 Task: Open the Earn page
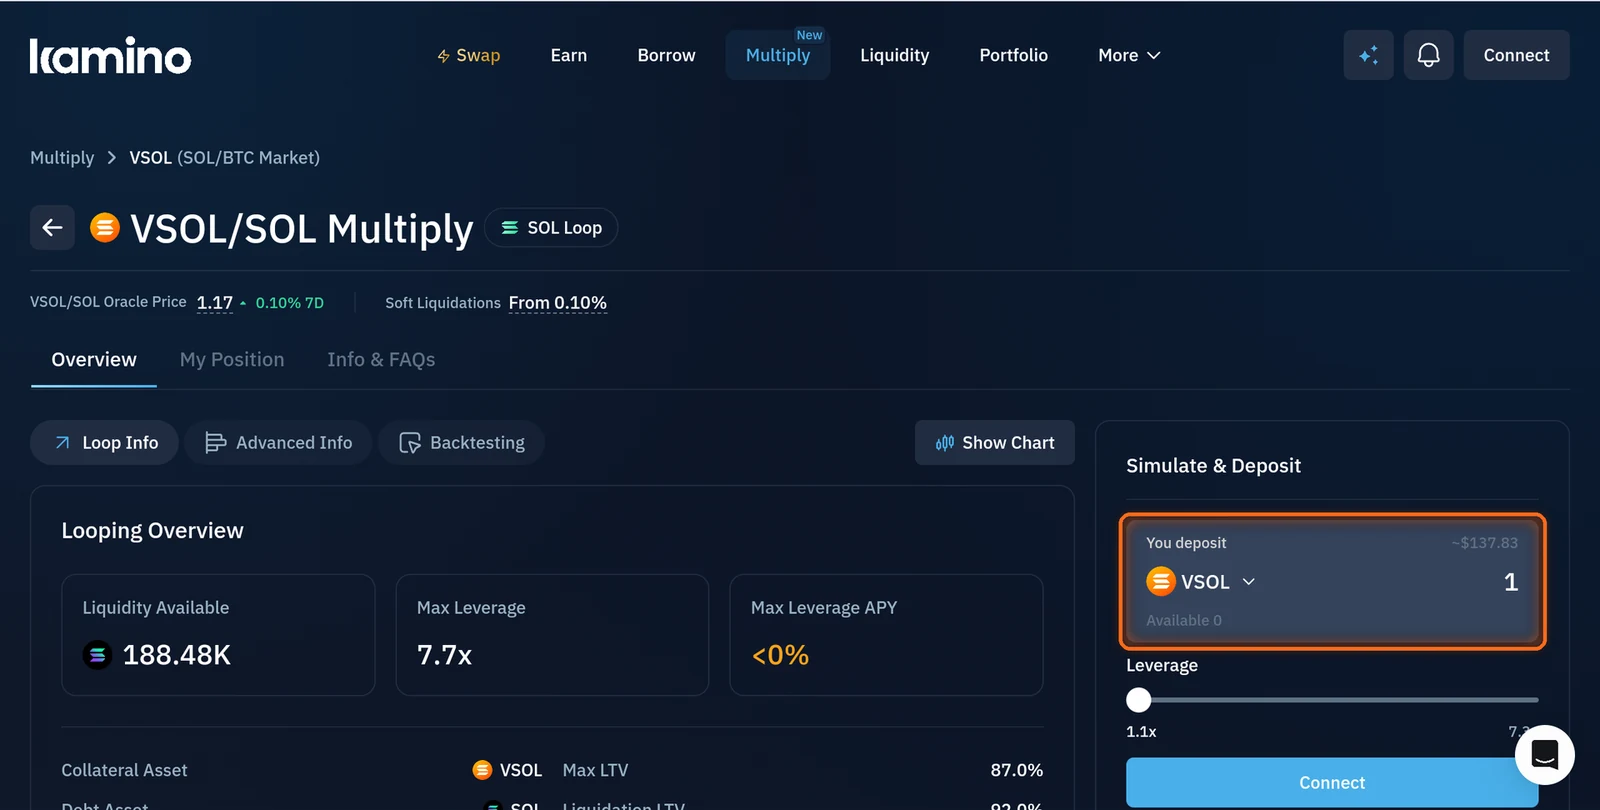(x=568, y=55)
